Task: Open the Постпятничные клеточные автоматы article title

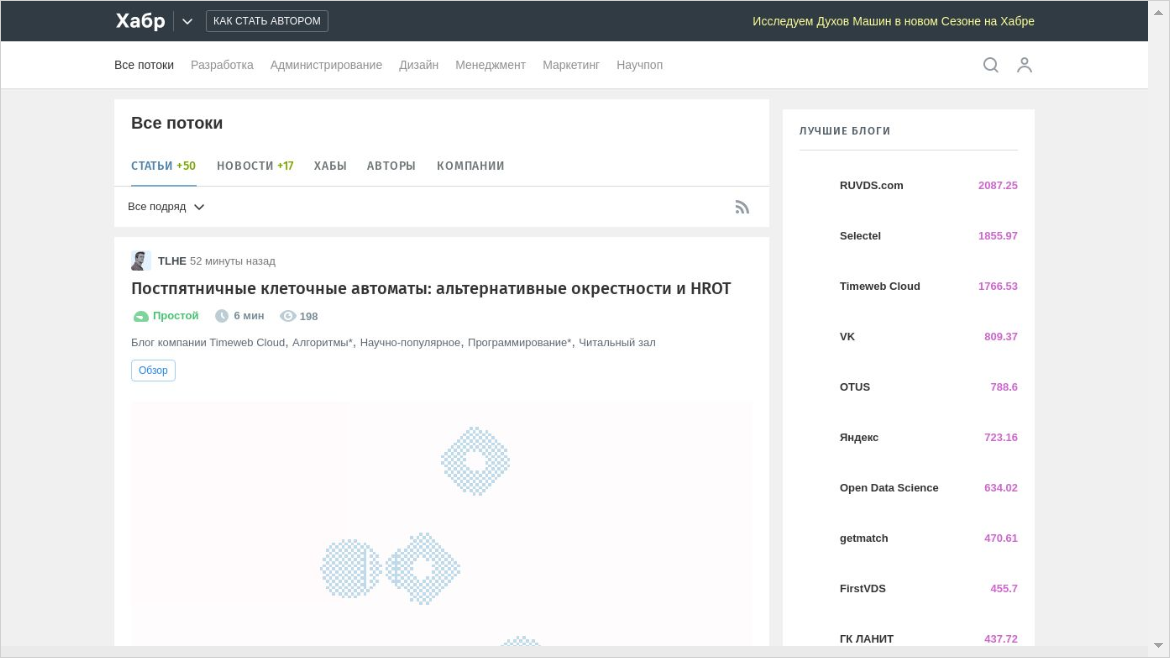Action: pos(431,289)
